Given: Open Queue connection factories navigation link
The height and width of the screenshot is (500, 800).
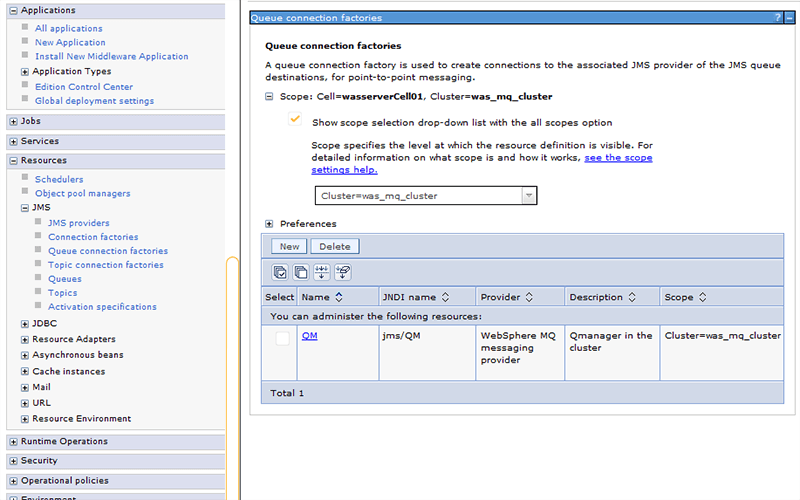Looking at the screenshot, I should coord(108,251).
